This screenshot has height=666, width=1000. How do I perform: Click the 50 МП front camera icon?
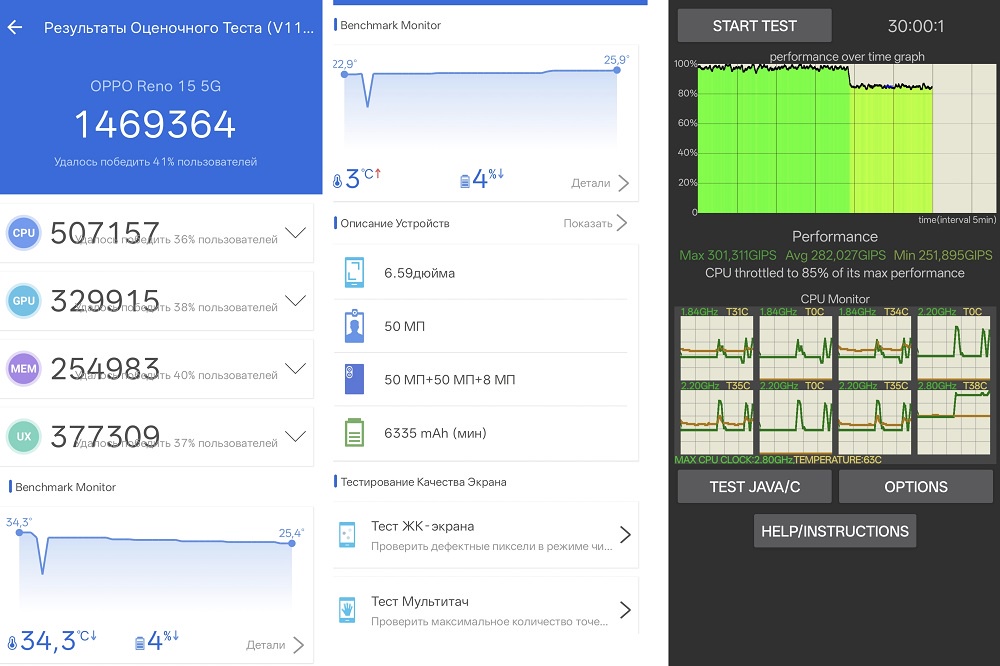coord(355,325)
